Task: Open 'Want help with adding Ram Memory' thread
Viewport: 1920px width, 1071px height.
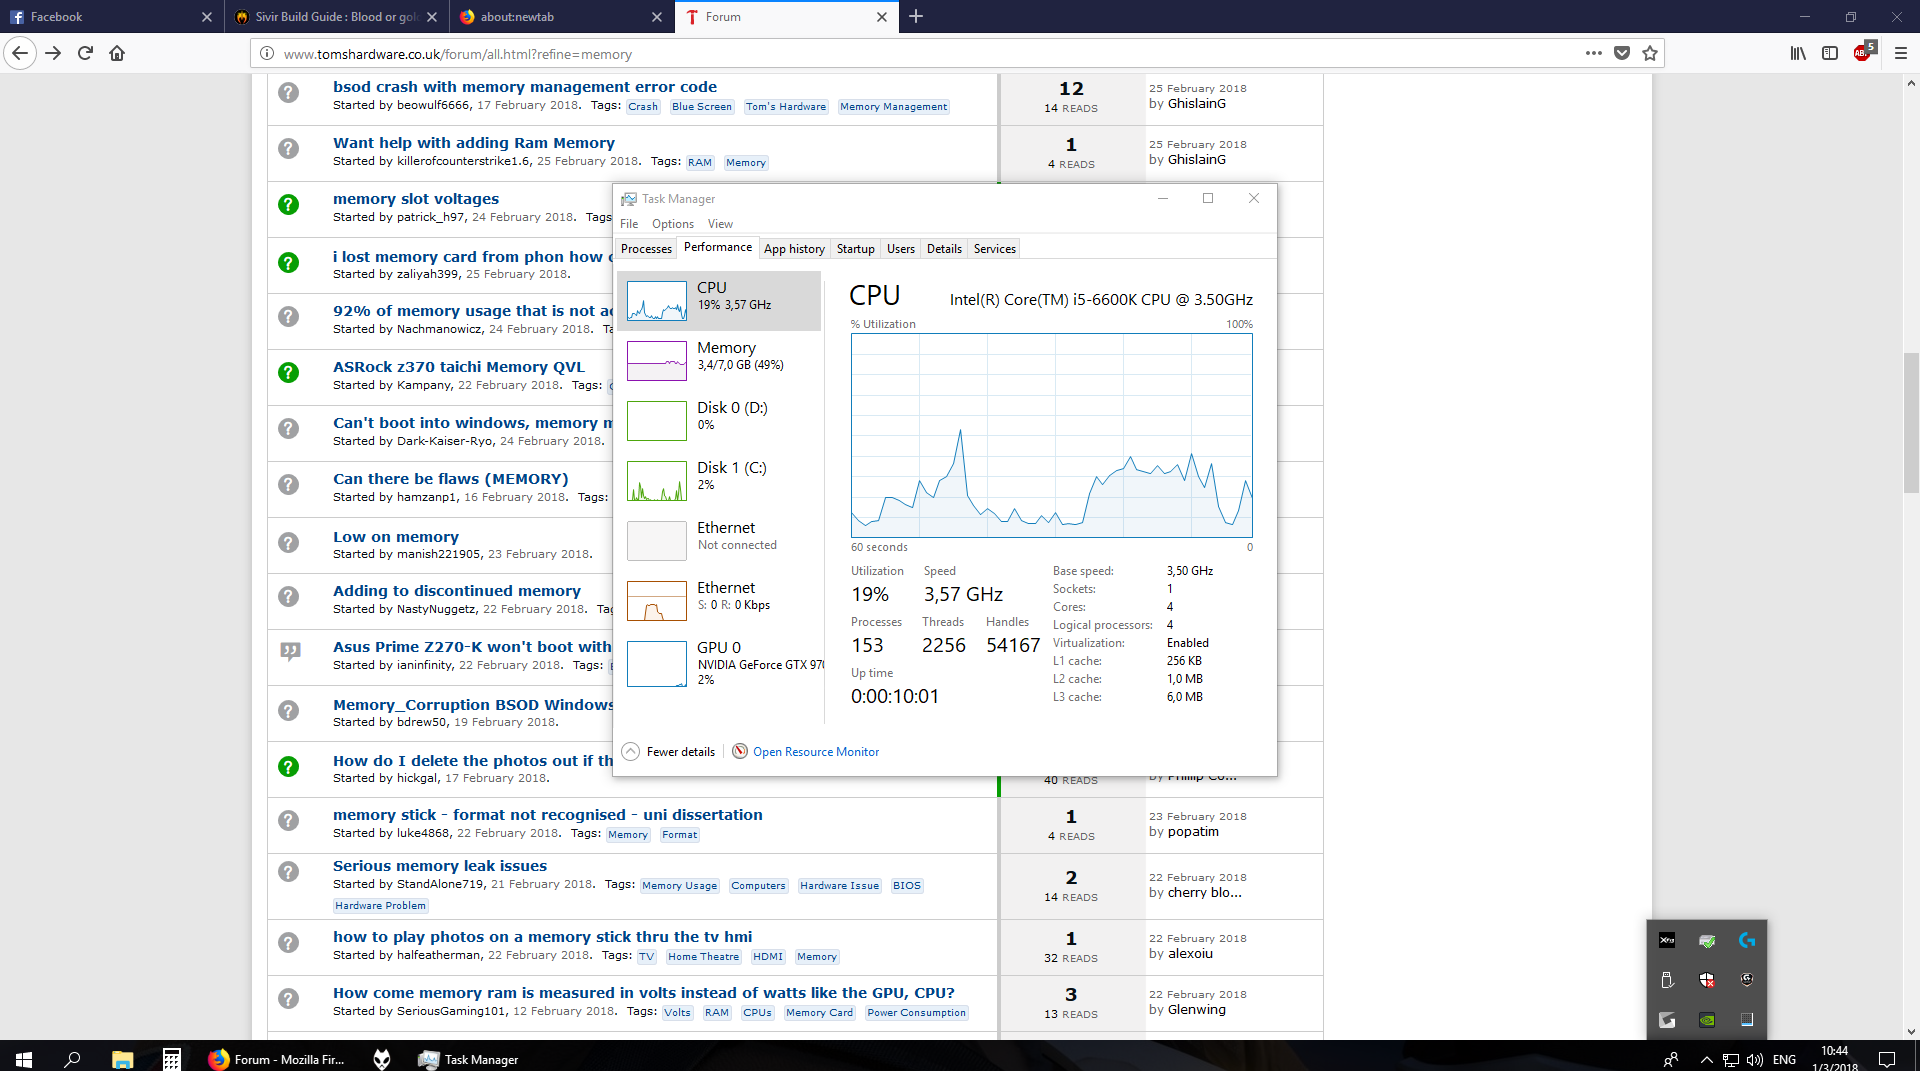Action: point(474,143)
